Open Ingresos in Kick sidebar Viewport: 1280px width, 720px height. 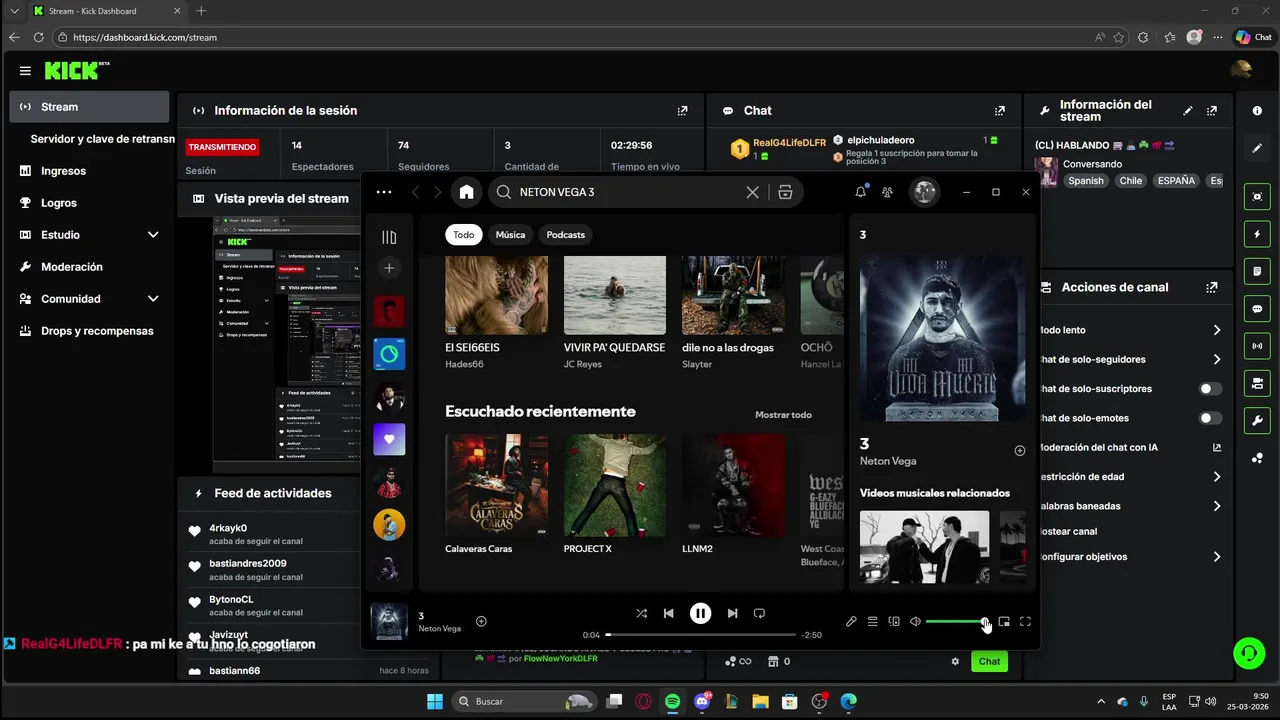point(89,171)
